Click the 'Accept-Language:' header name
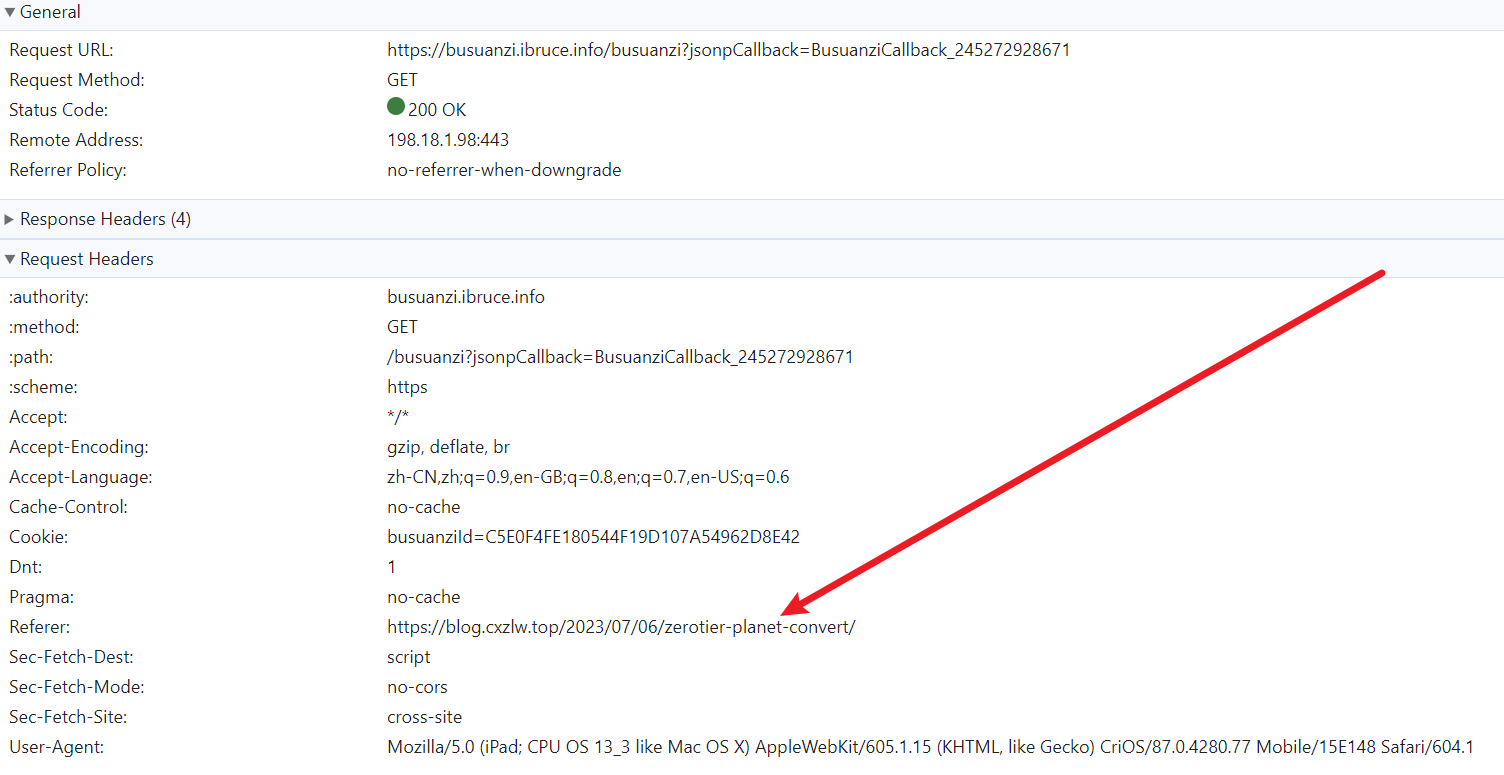Screen dimensions: 1504x775 pos(81,477)
